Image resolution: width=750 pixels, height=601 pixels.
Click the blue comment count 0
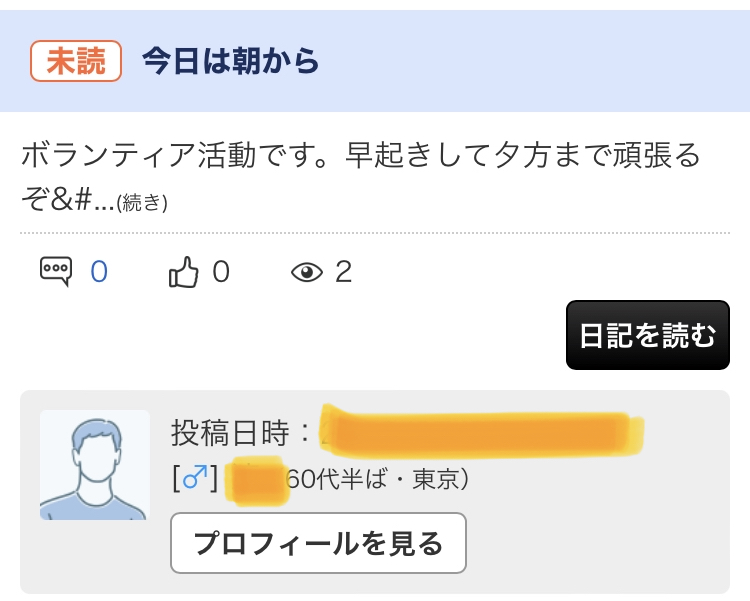point(99,272)
